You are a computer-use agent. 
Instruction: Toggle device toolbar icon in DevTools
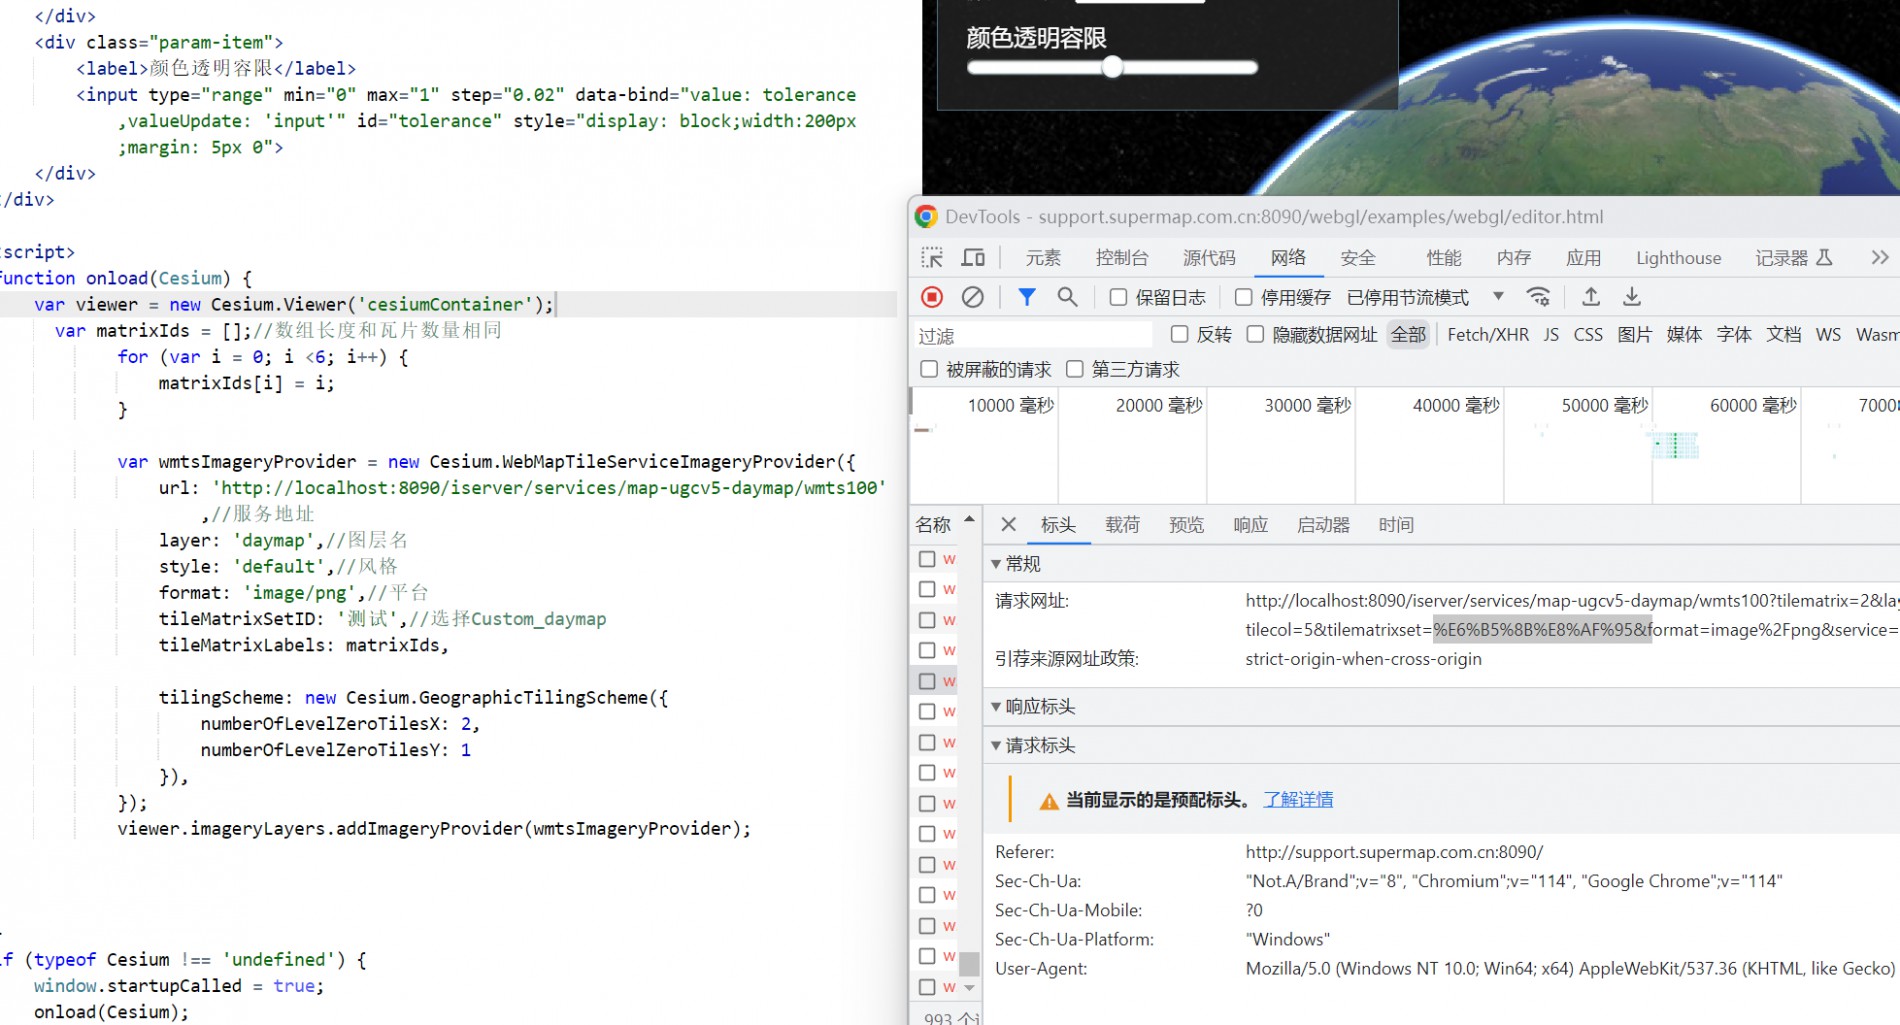tap(973, 258)
